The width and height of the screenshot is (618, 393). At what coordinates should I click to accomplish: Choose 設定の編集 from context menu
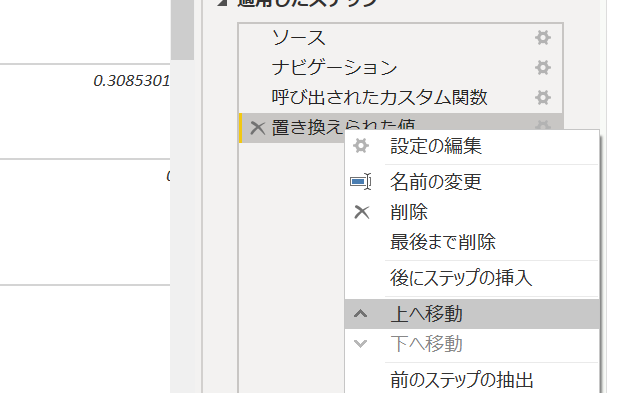pyautogui.click(x=472, y=146)
